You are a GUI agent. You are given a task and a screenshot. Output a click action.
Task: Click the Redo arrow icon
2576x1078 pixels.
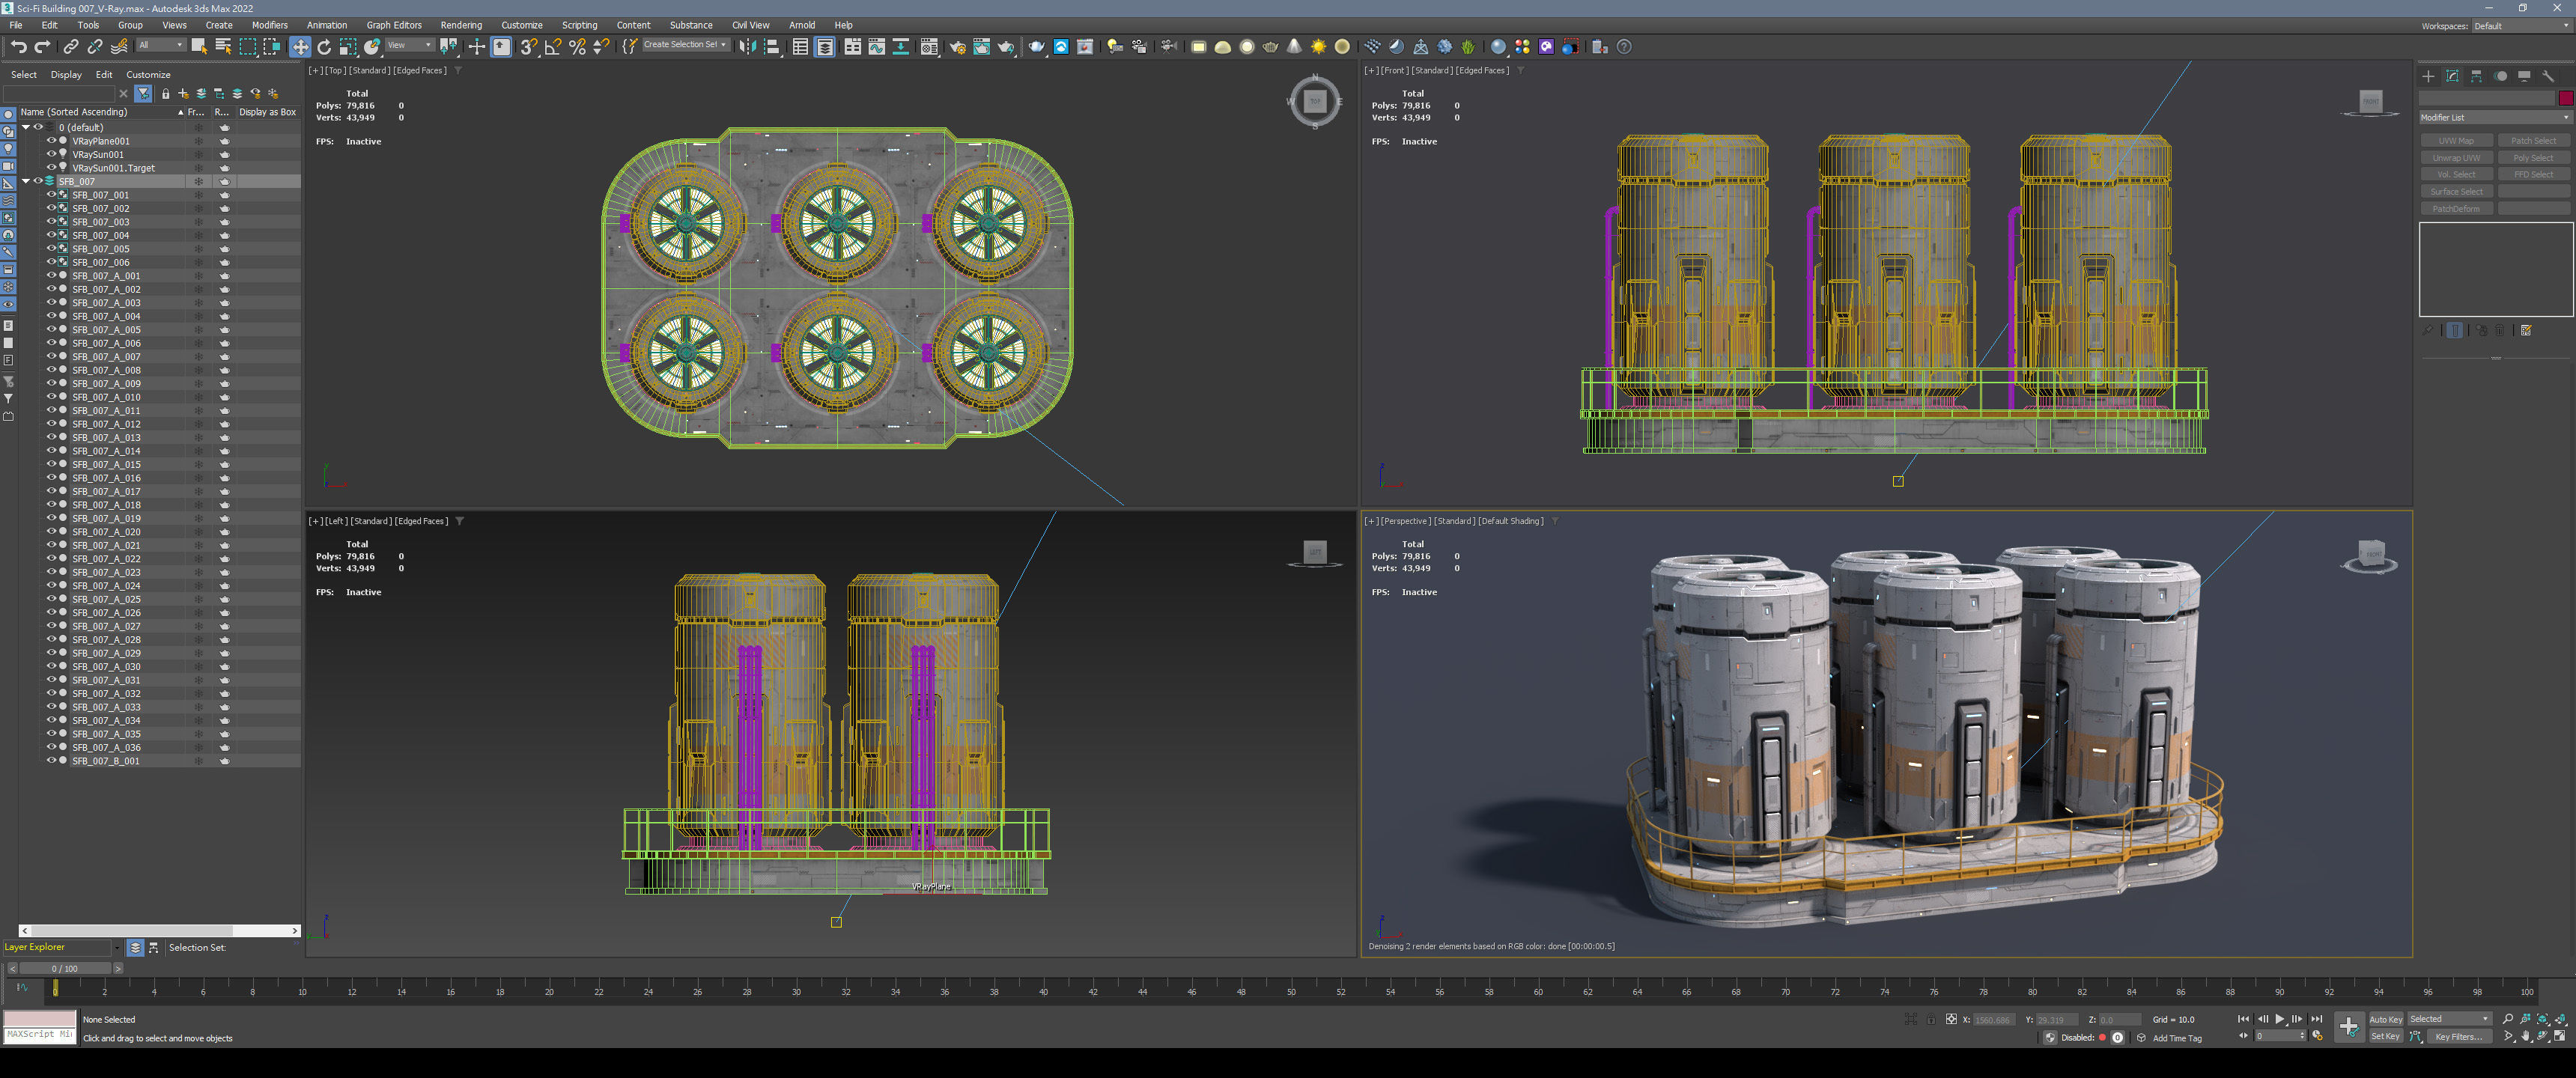pyautogui.click(x=42, y=46)
